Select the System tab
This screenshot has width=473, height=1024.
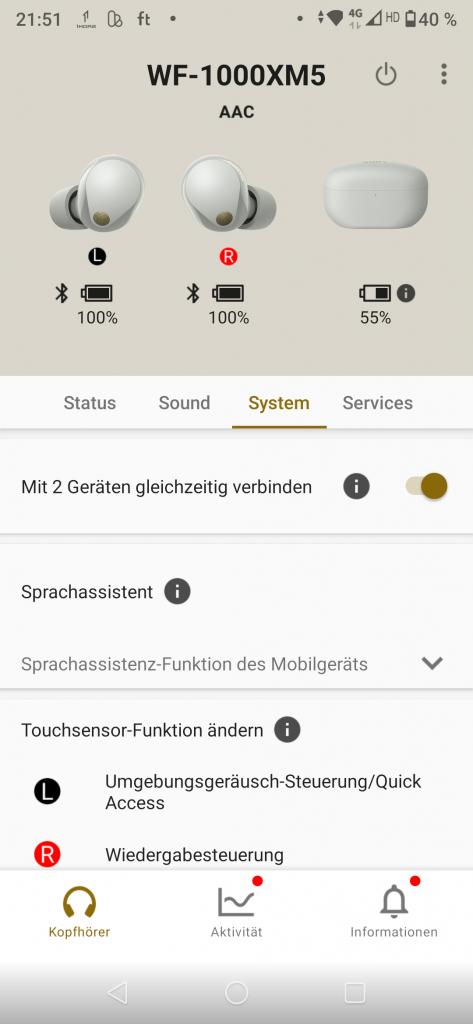[279, 403]
